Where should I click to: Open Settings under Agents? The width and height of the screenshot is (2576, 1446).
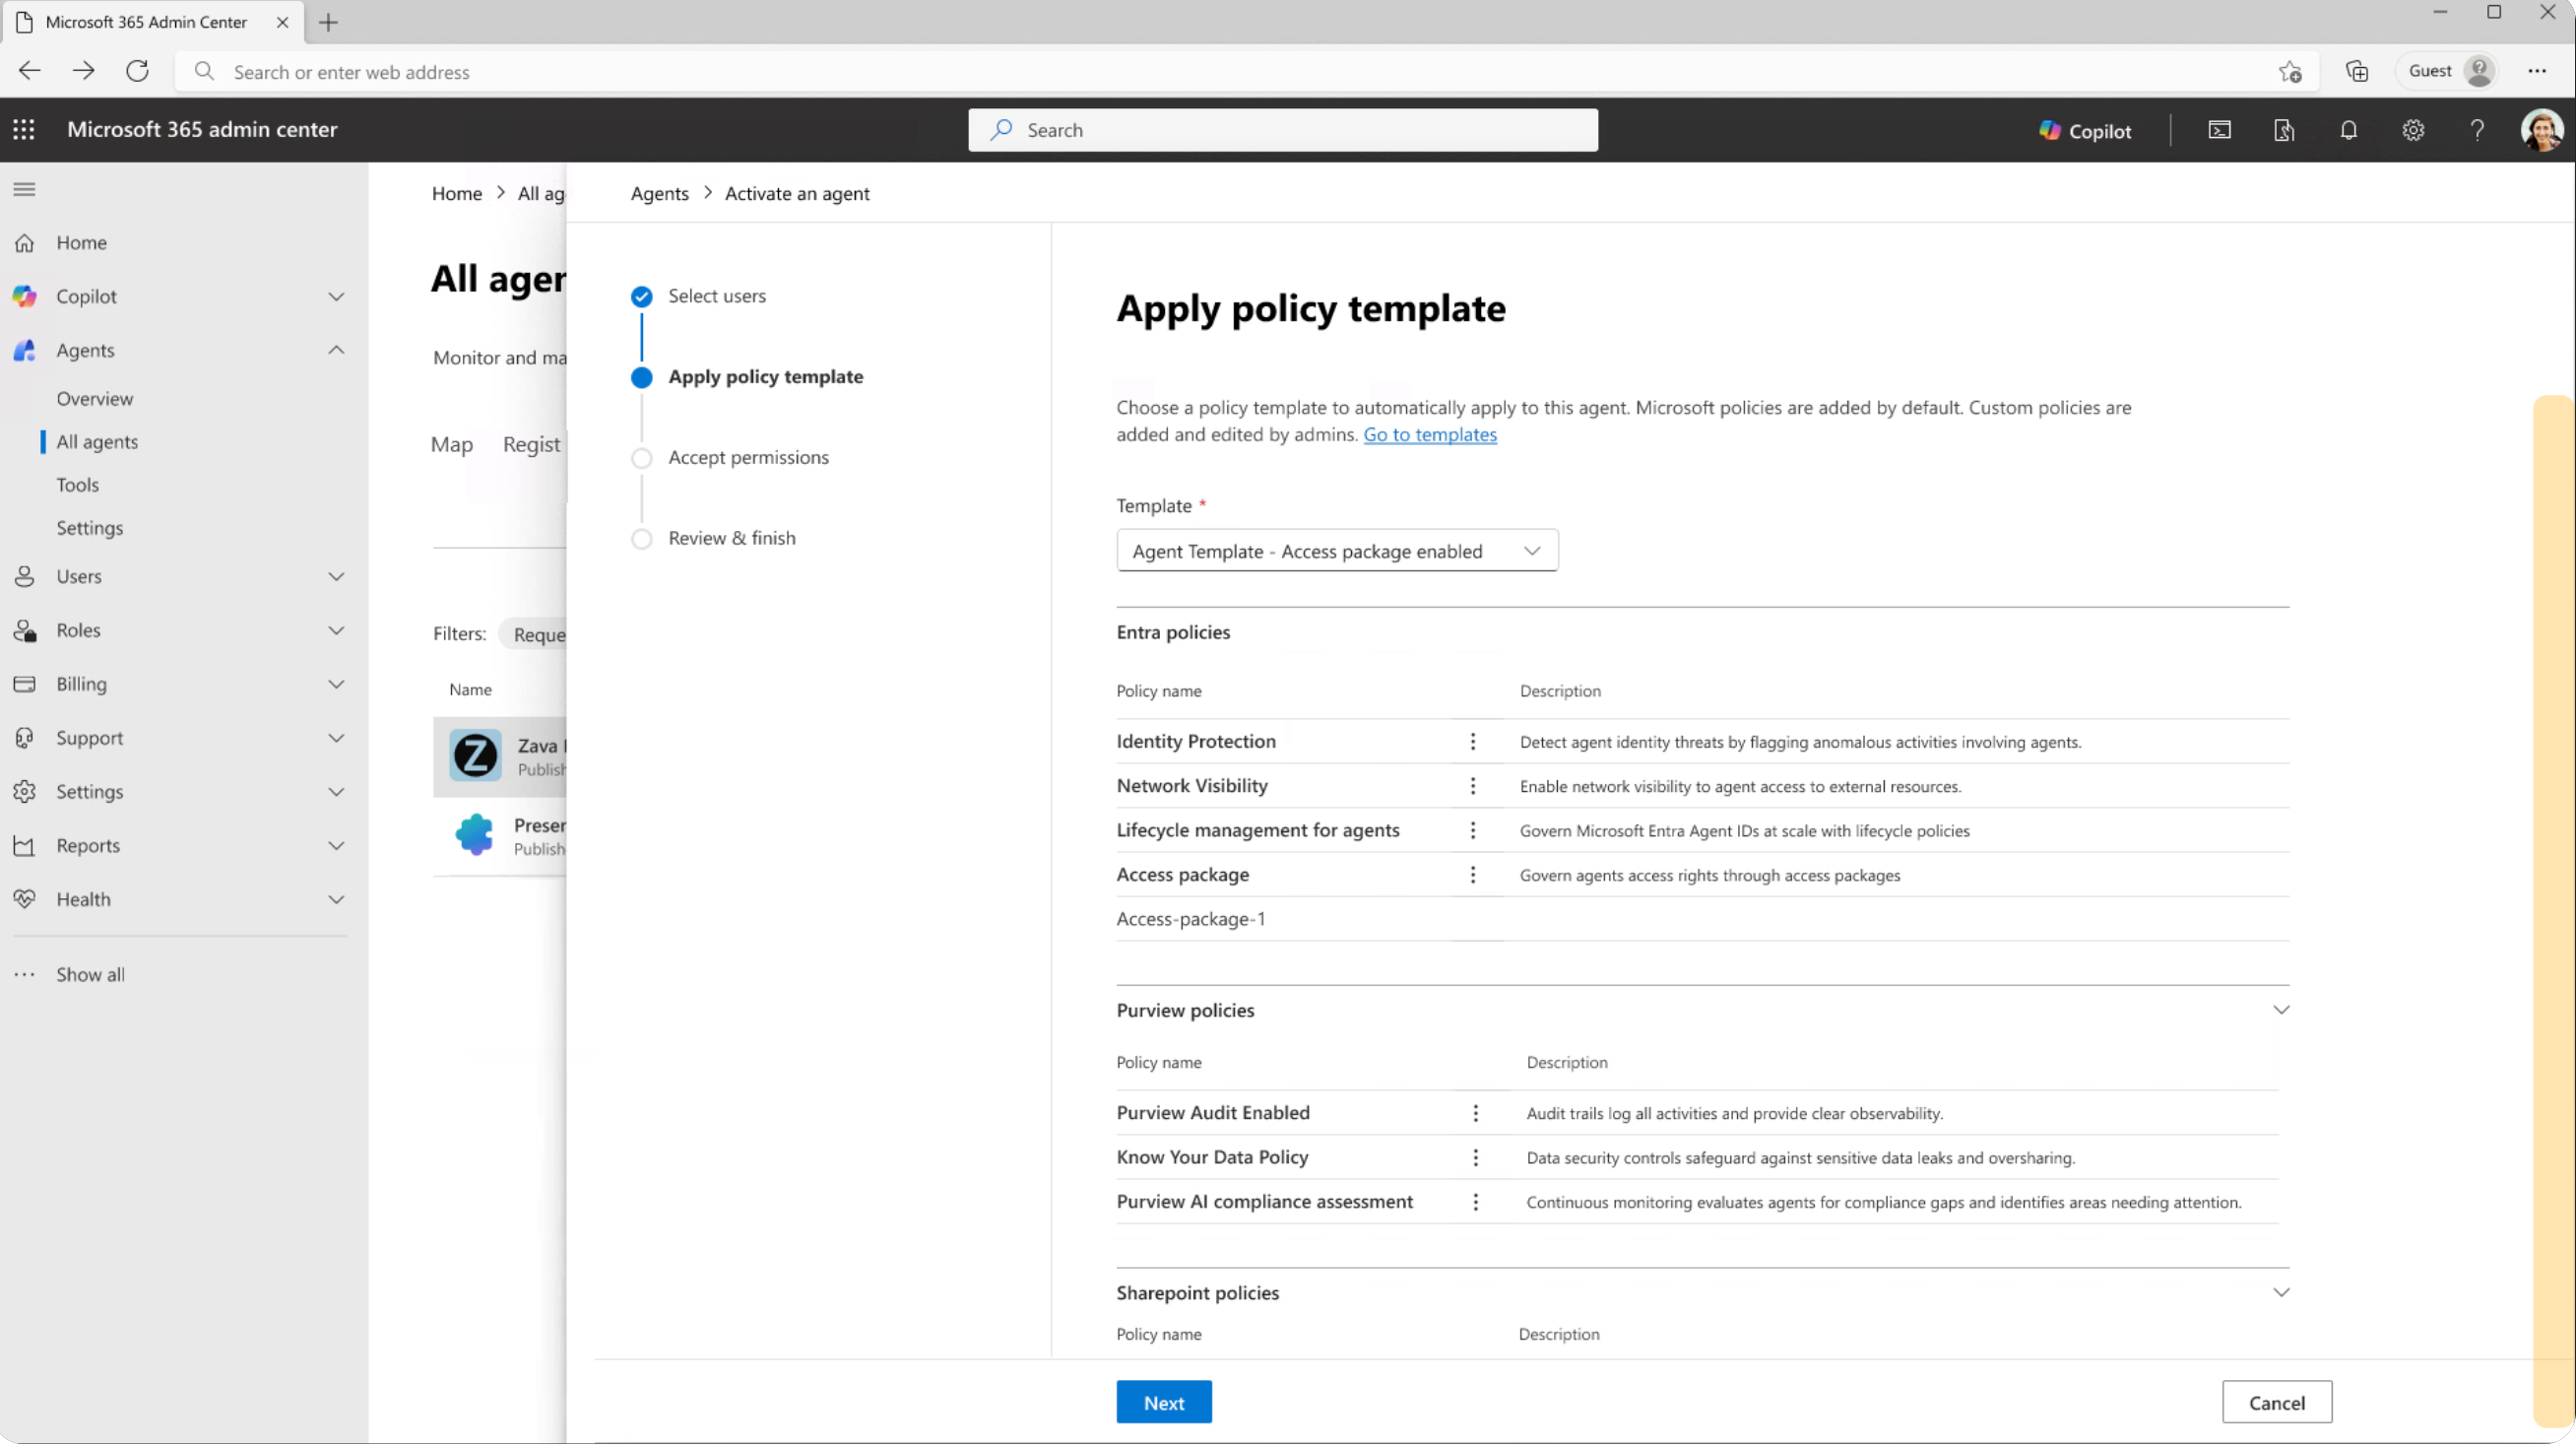pyautogui.click(x=89, y=528)
